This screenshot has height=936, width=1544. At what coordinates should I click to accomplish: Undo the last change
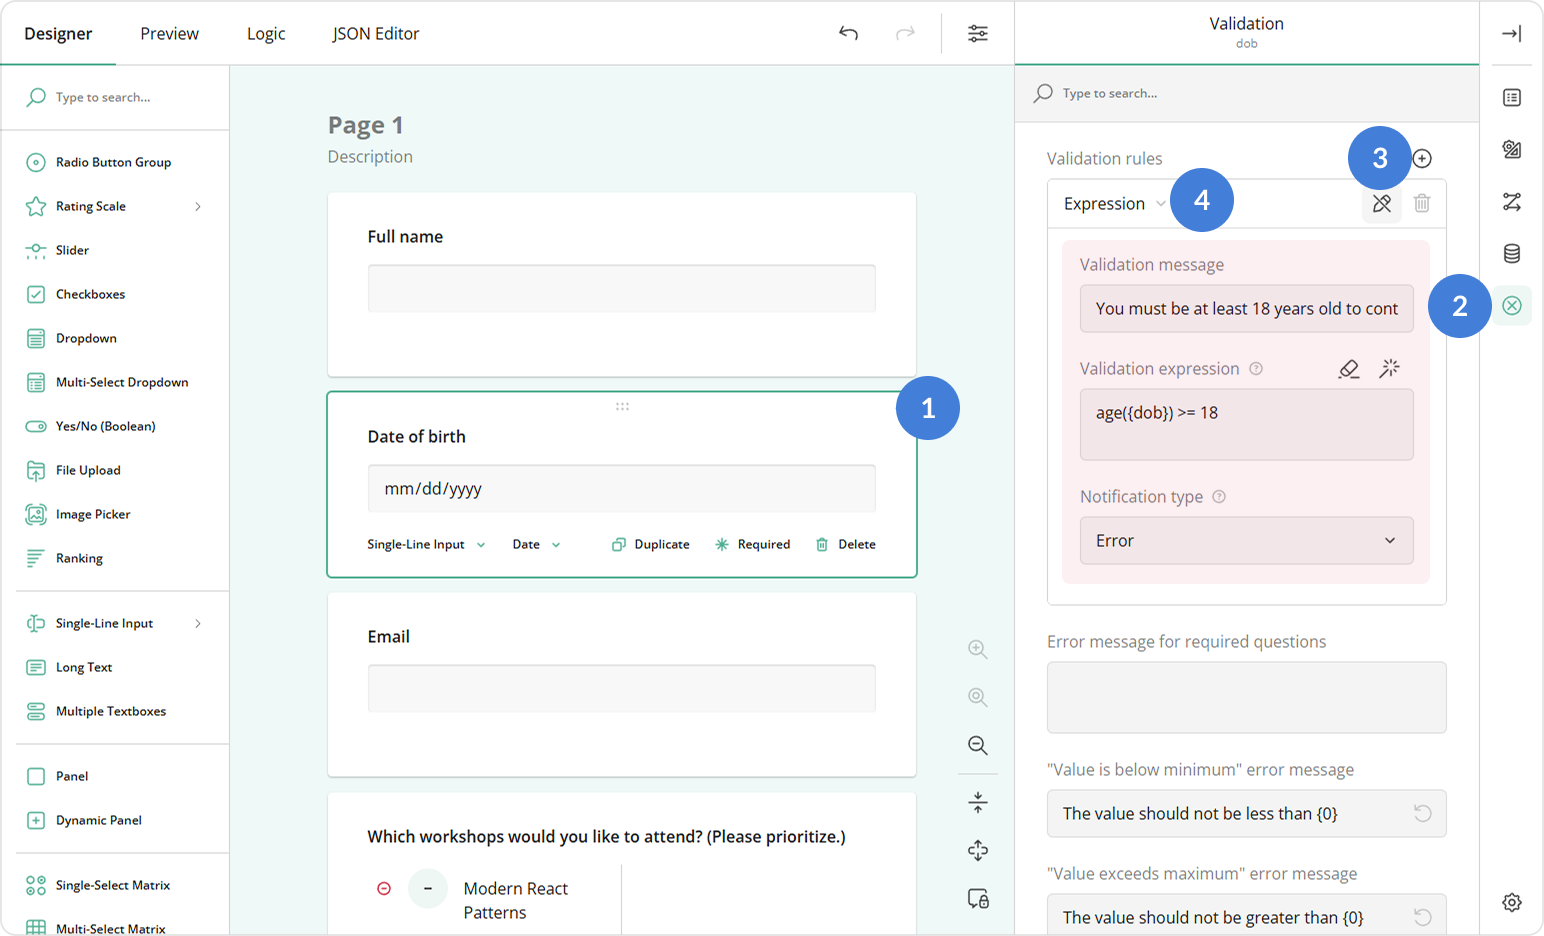[848, 33]
